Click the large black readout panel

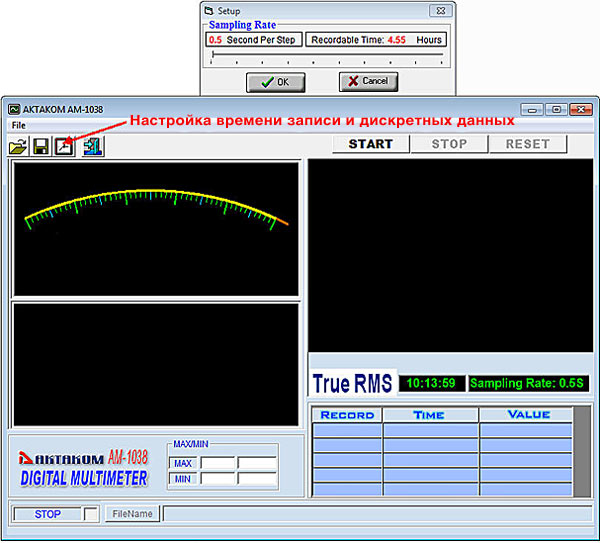click(x=450, y=255)
